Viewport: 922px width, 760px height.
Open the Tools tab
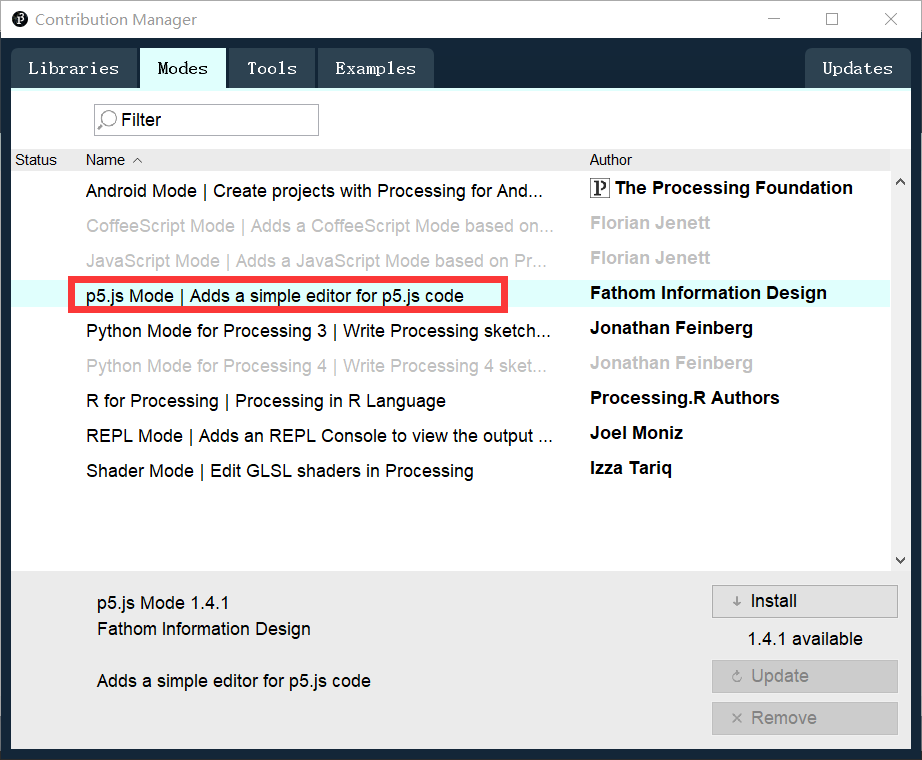[x=272, y=69]
